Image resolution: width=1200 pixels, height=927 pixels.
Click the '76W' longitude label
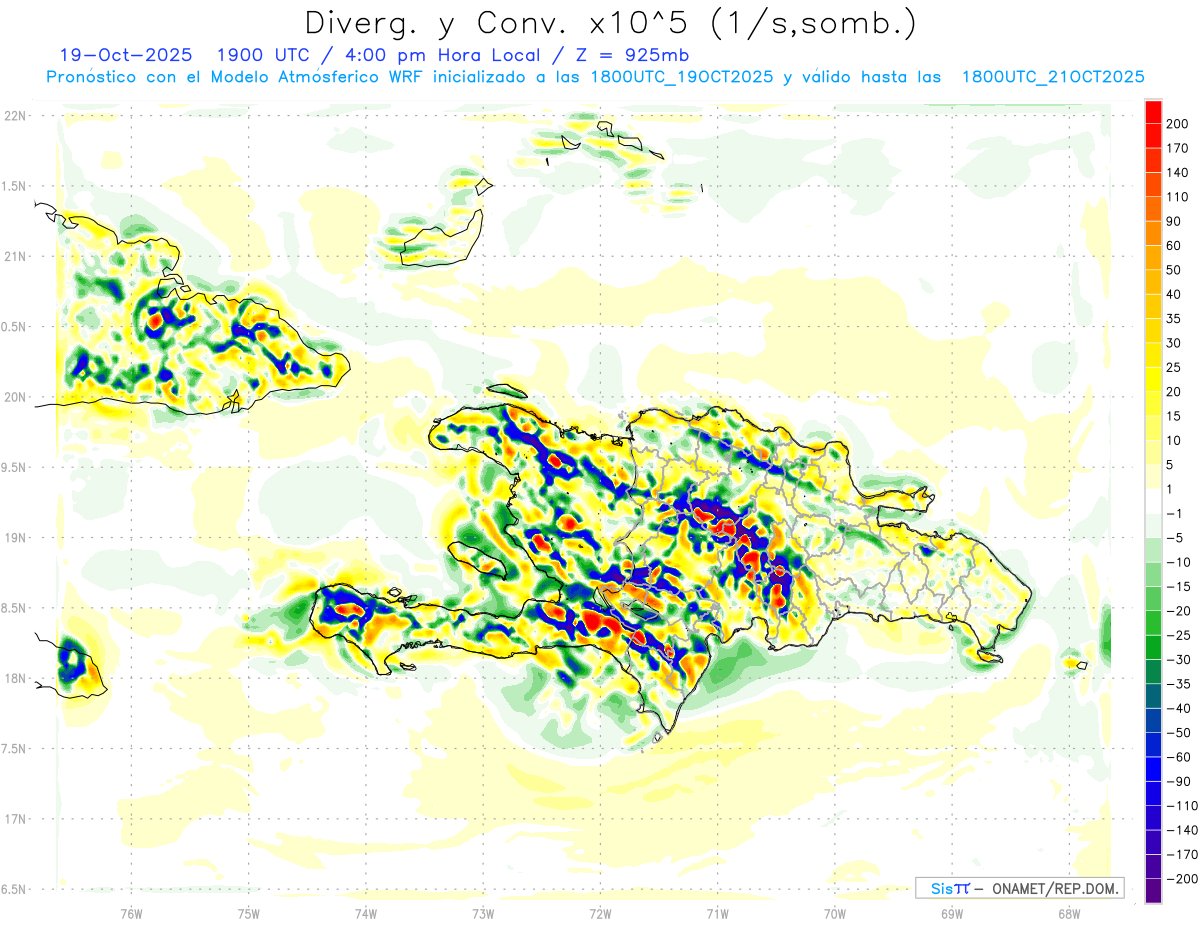131,912
